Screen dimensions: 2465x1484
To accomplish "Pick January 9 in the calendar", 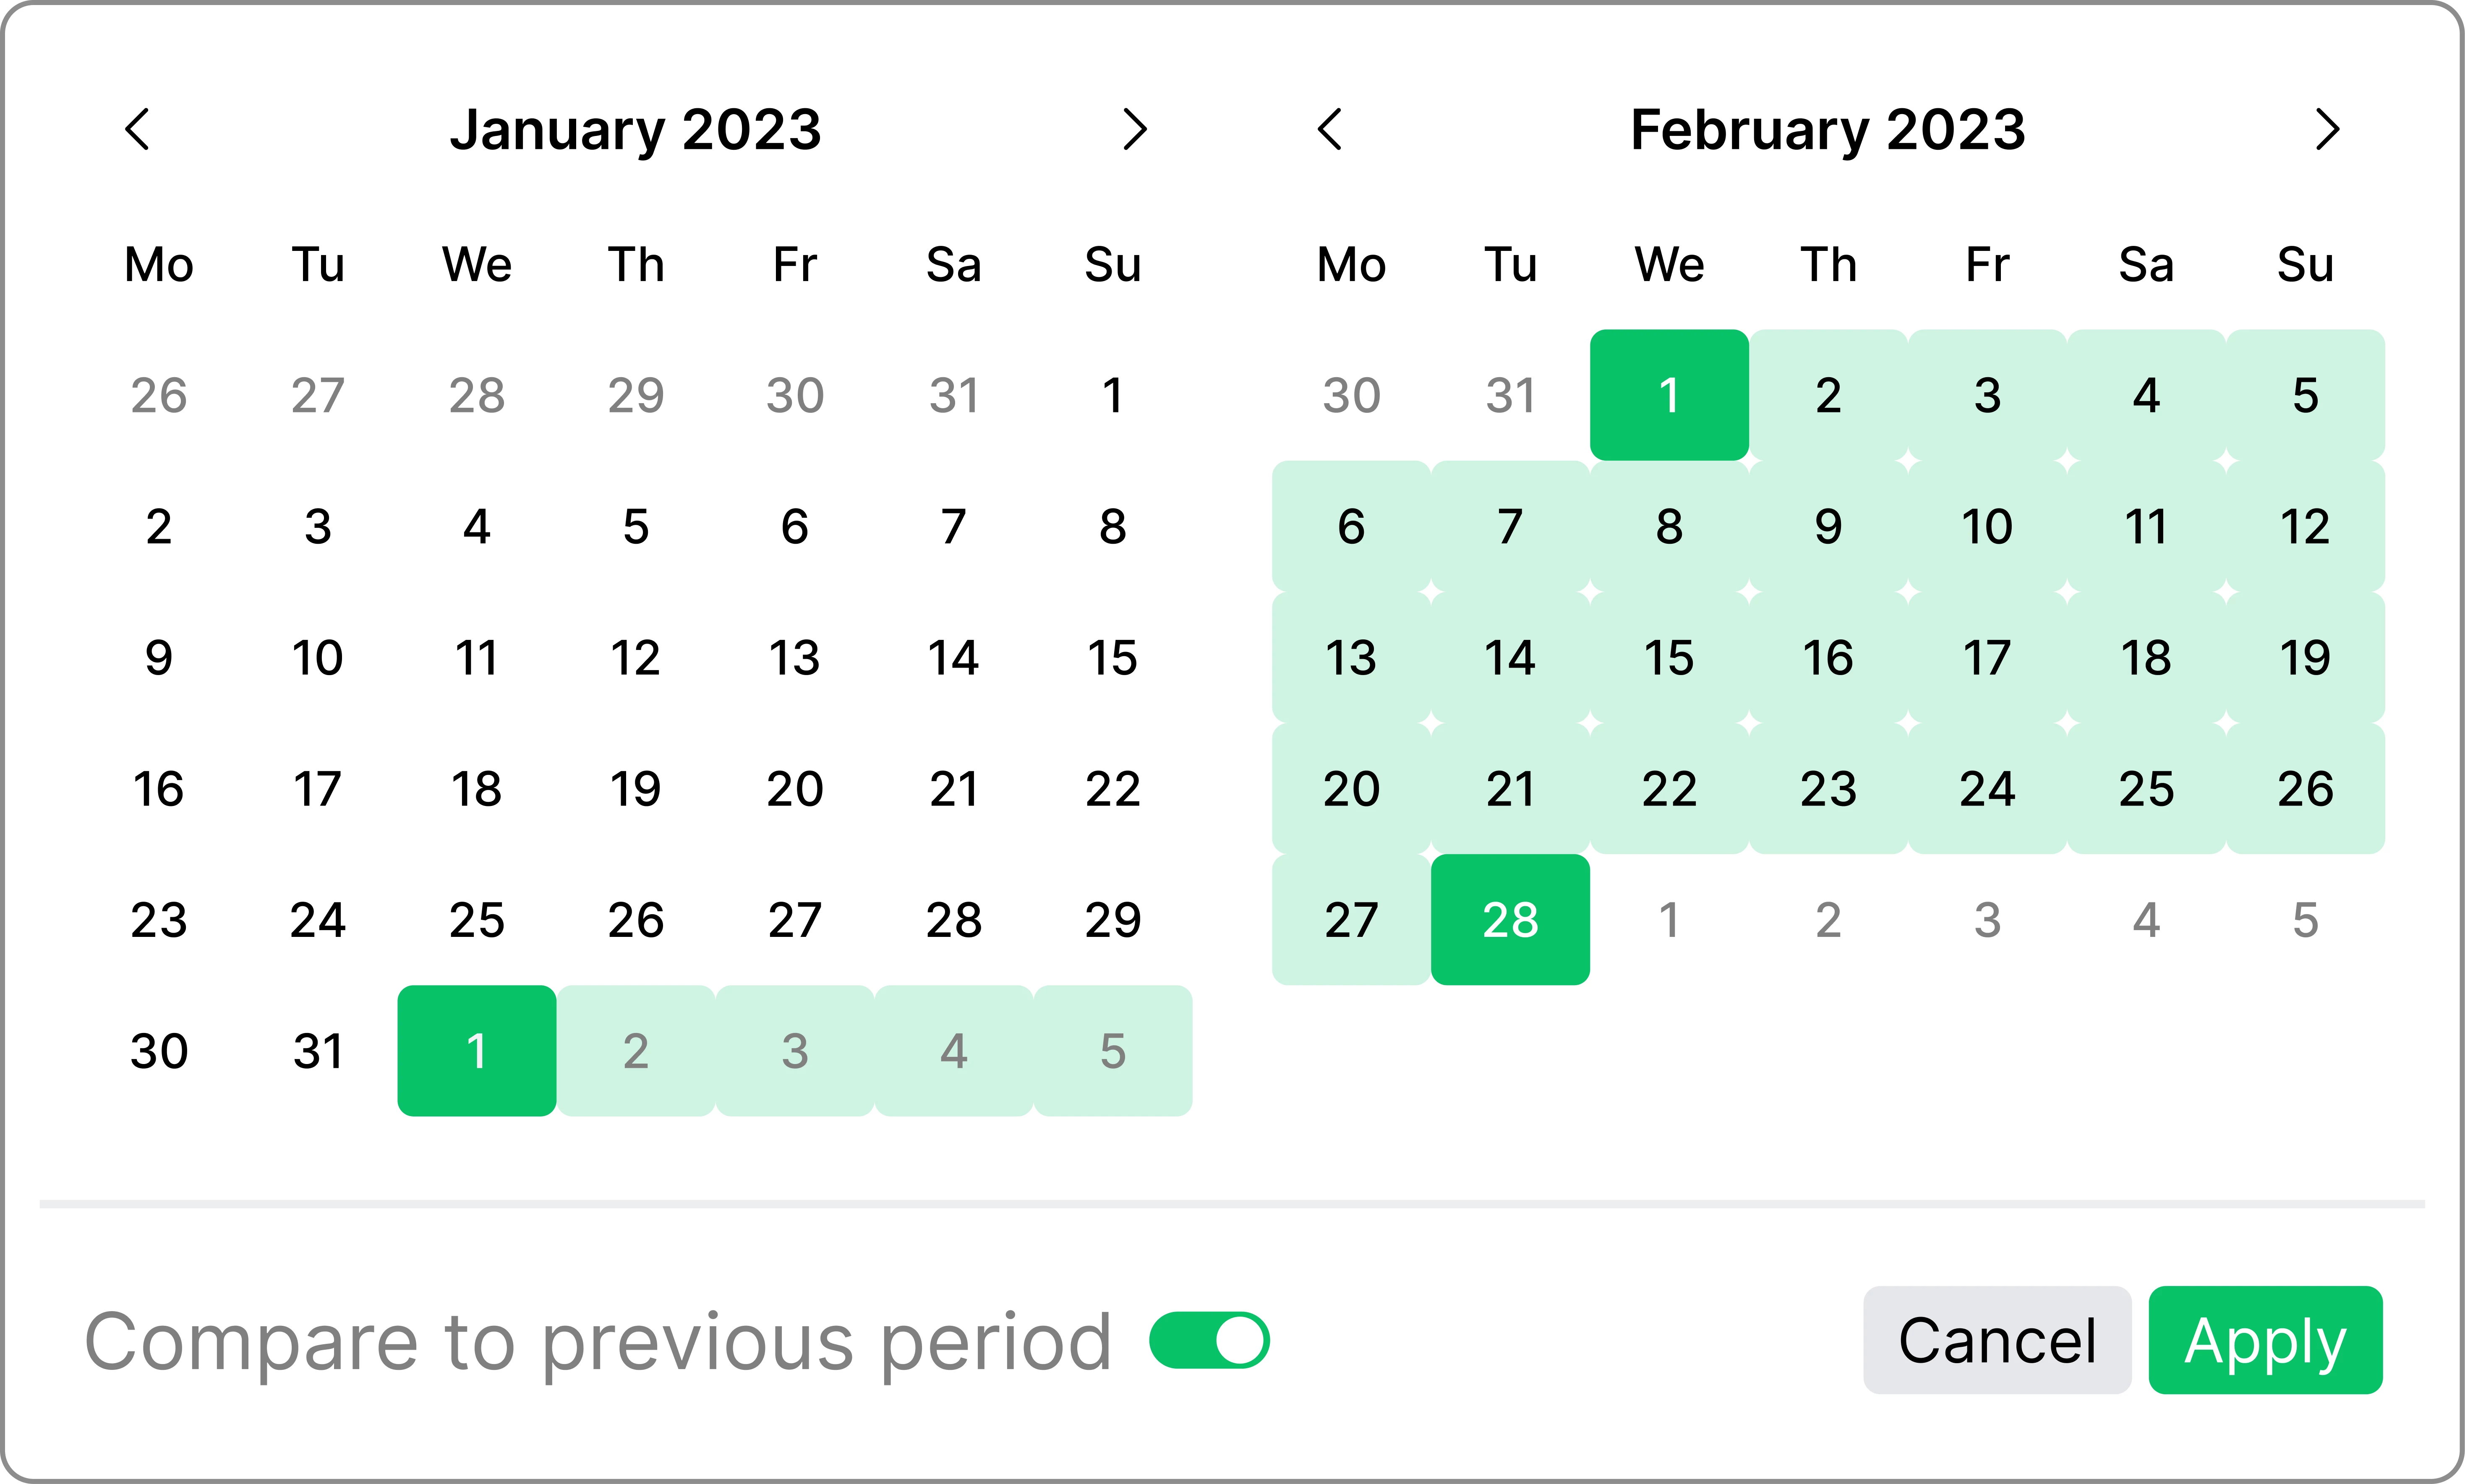I will (159, 658).
